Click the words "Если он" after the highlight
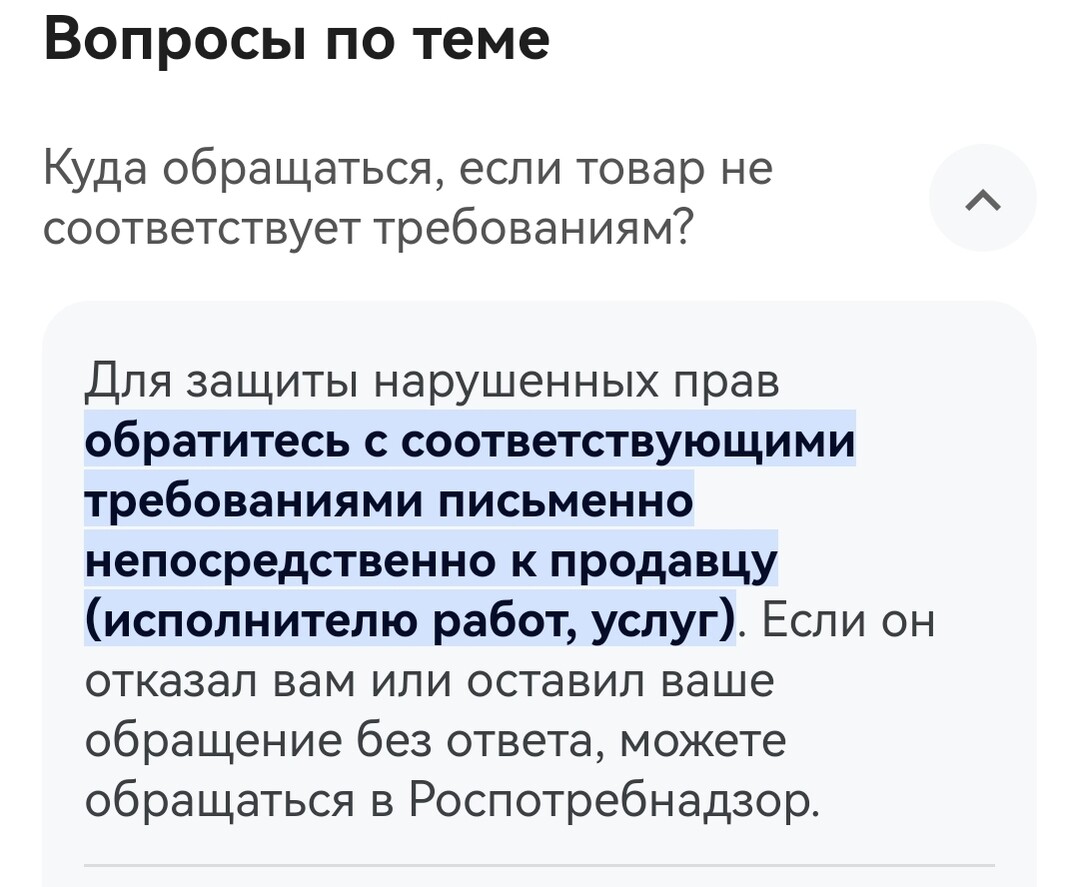The image size is (1079, 887). [x=849, y=622]
